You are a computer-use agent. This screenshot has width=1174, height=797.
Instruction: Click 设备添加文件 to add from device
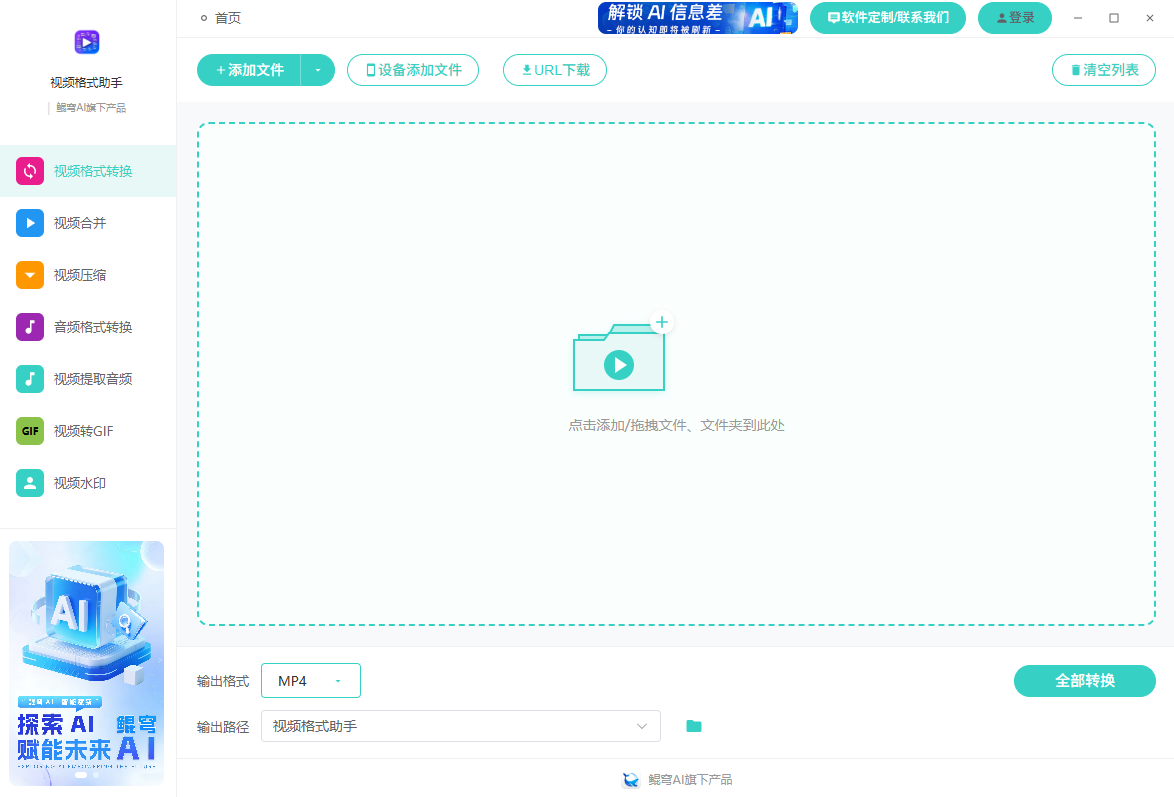pyautogui.click(x=413, y=70)
